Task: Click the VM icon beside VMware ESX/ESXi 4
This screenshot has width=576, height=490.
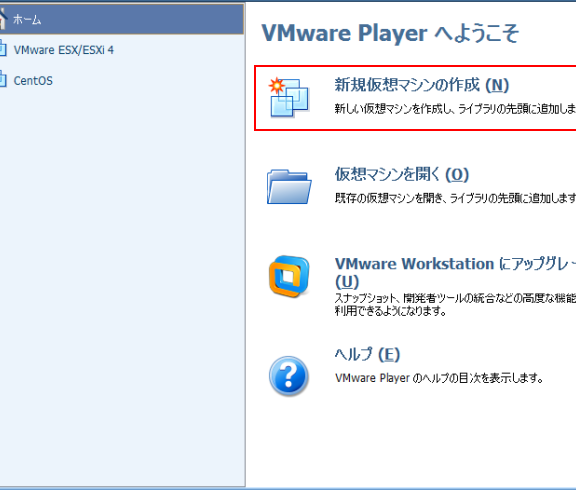Action: (3, 49)
